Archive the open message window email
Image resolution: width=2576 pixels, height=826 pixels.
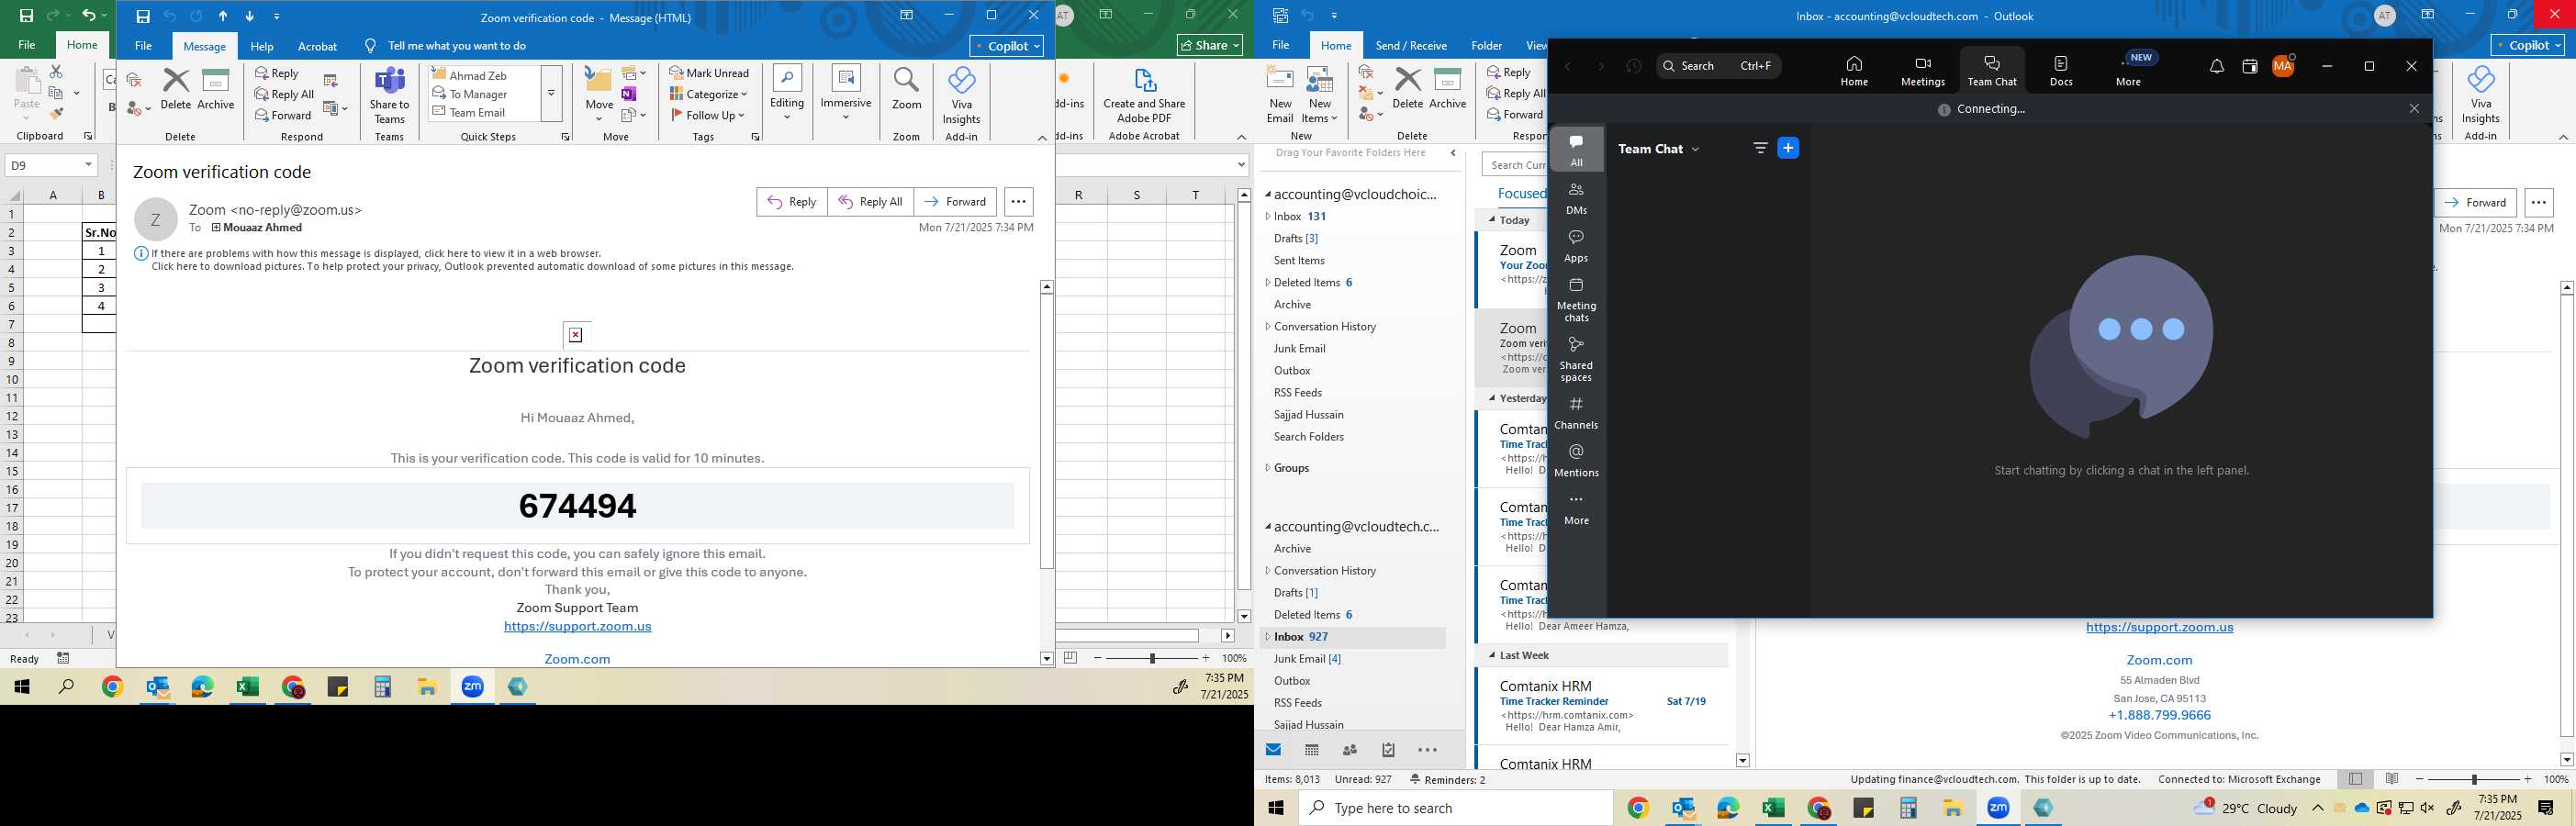pos(215,89)
